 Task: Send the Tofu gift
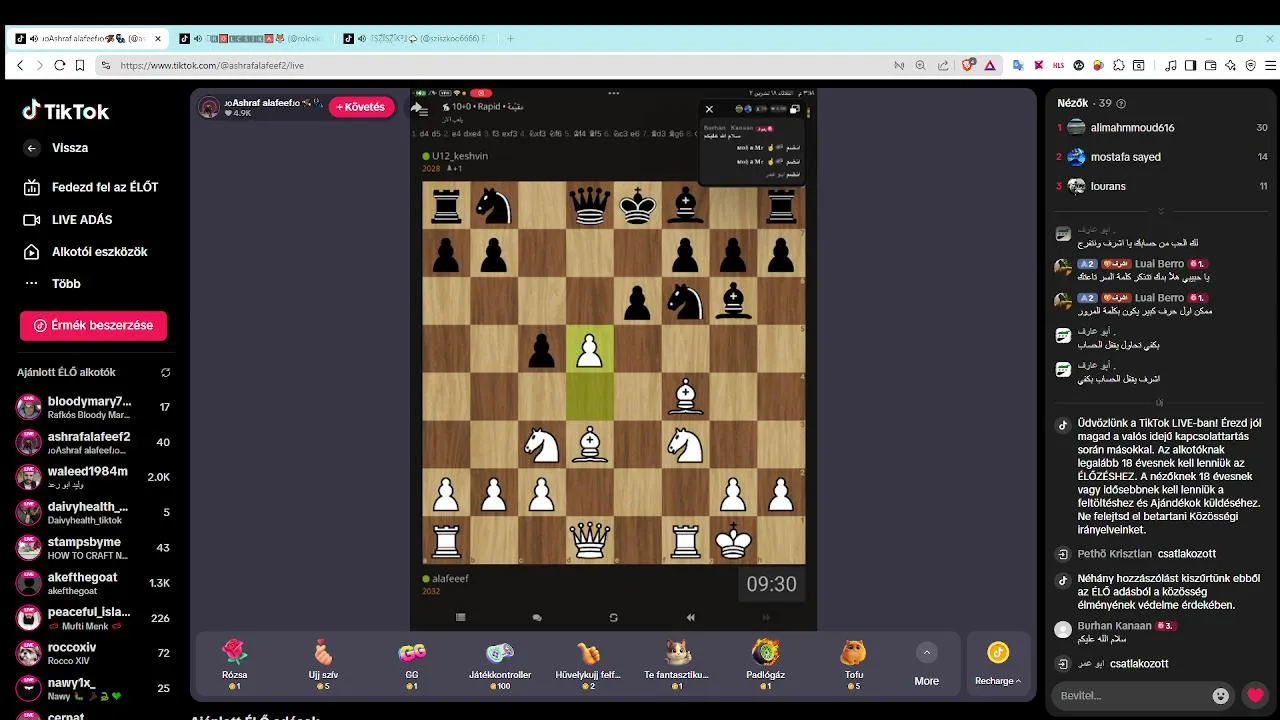(853, 665)
